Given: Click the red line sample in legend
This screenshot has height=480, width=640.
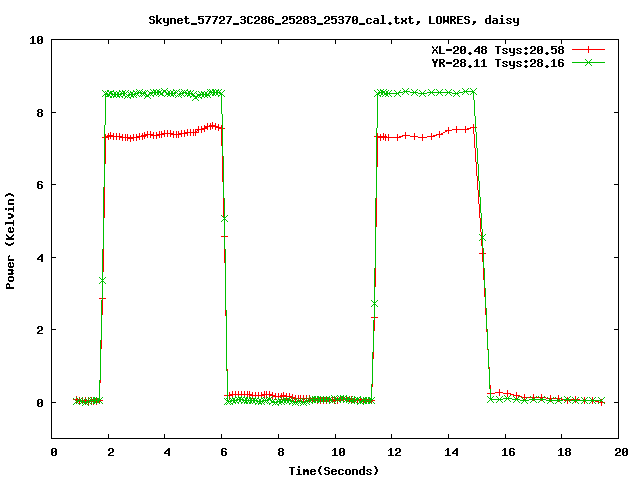Looking at the screenshot, I should [x=588, y=50].
